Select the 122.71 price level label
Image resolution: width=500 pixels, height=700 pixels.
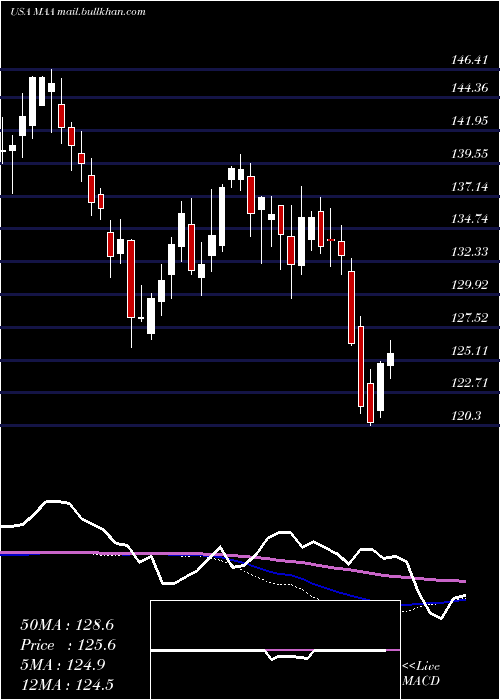pos(470,383)
